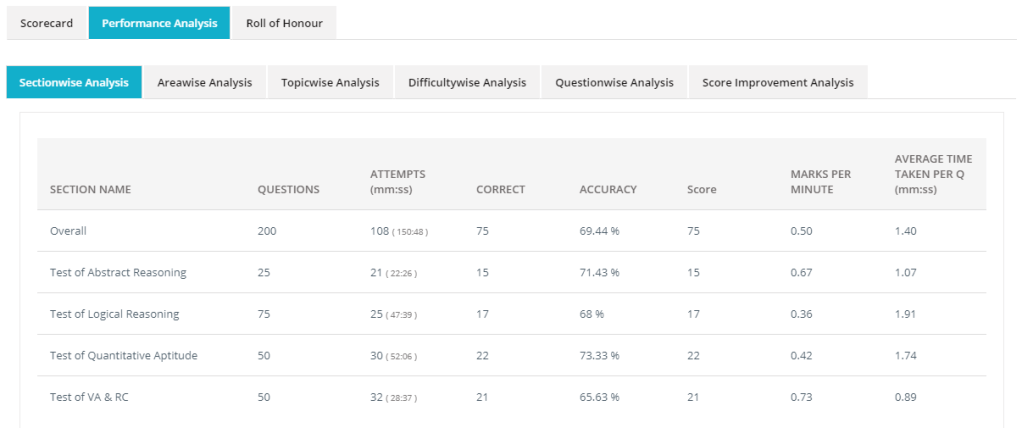Viewport: 1022px width, 428px height.
Task: Open the Score Improvement Analysis tab
Action: pos(777,82)
